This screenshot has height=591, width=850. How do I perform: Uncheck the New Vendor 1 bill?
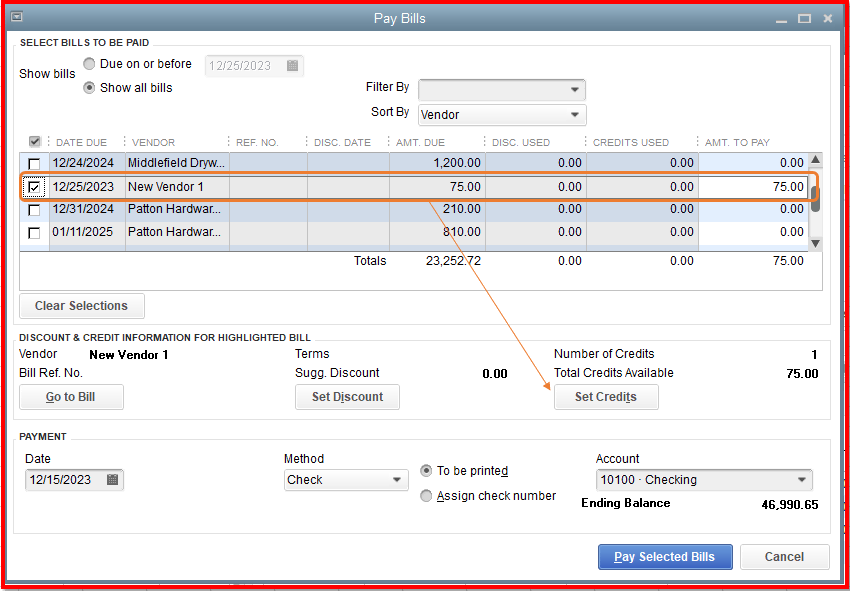(x=35, y=187)
